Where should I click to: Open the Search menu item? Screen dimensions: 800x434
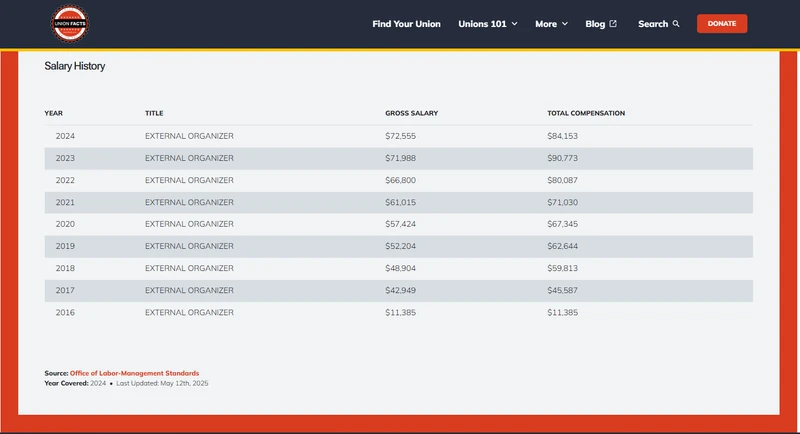[x=652, y=24]
